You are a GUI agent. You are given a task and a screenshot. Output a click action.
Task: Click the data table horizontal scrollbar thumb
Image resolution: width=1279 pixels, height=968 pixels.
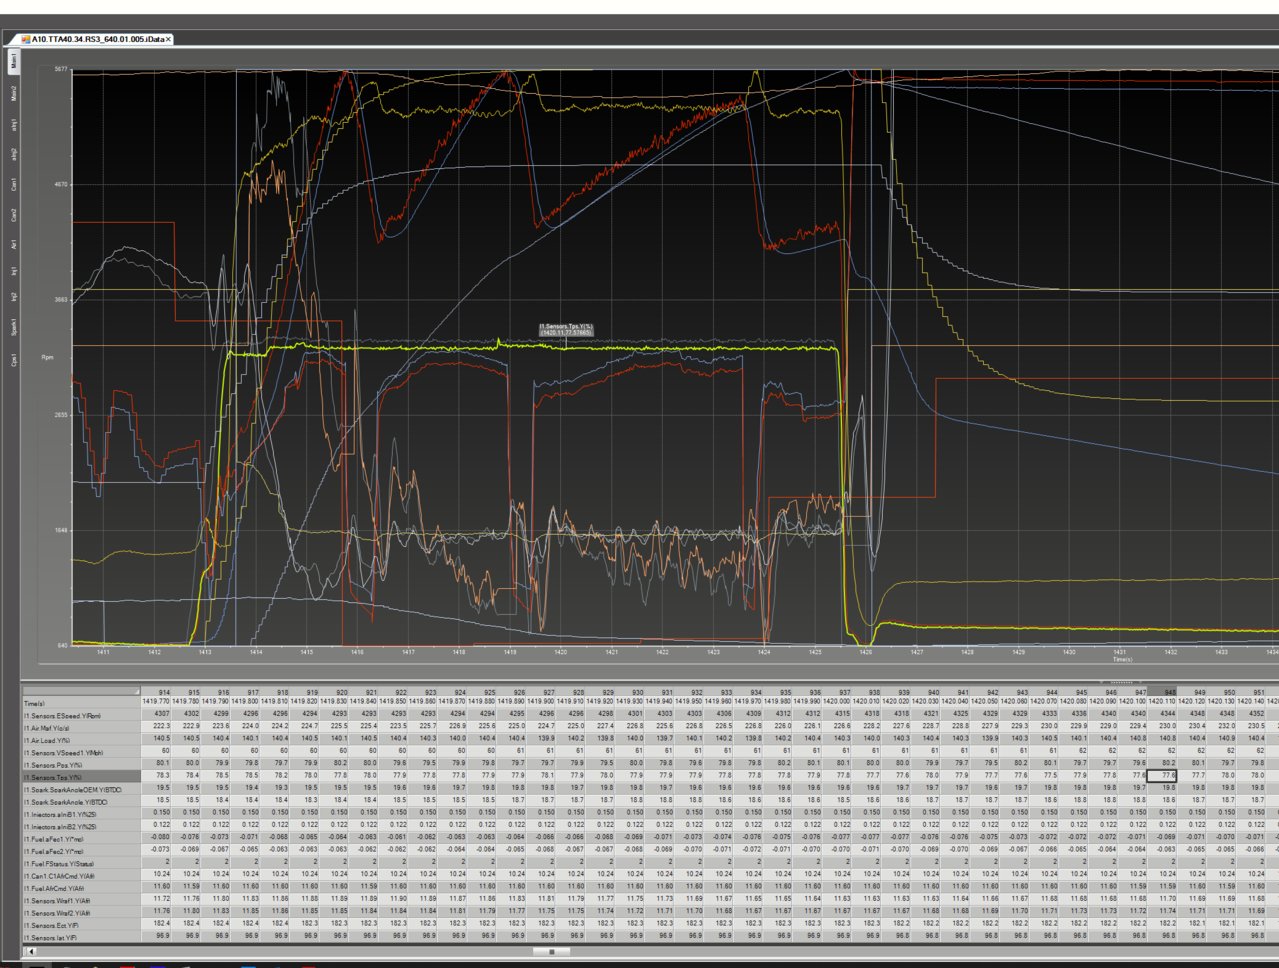[551, 952]
